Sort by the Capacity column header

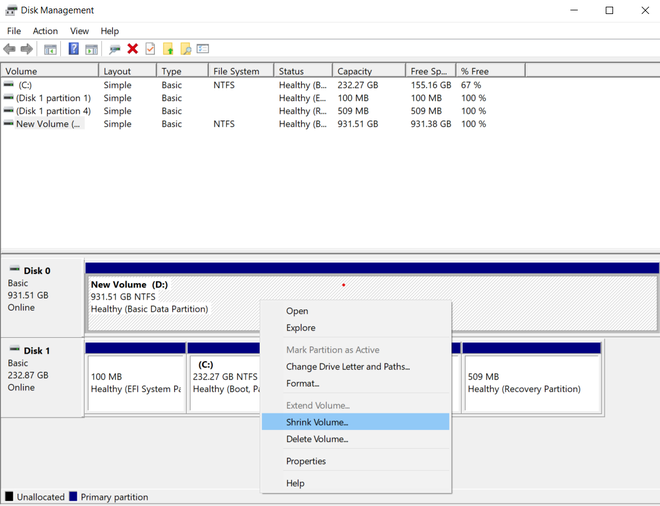369,71
